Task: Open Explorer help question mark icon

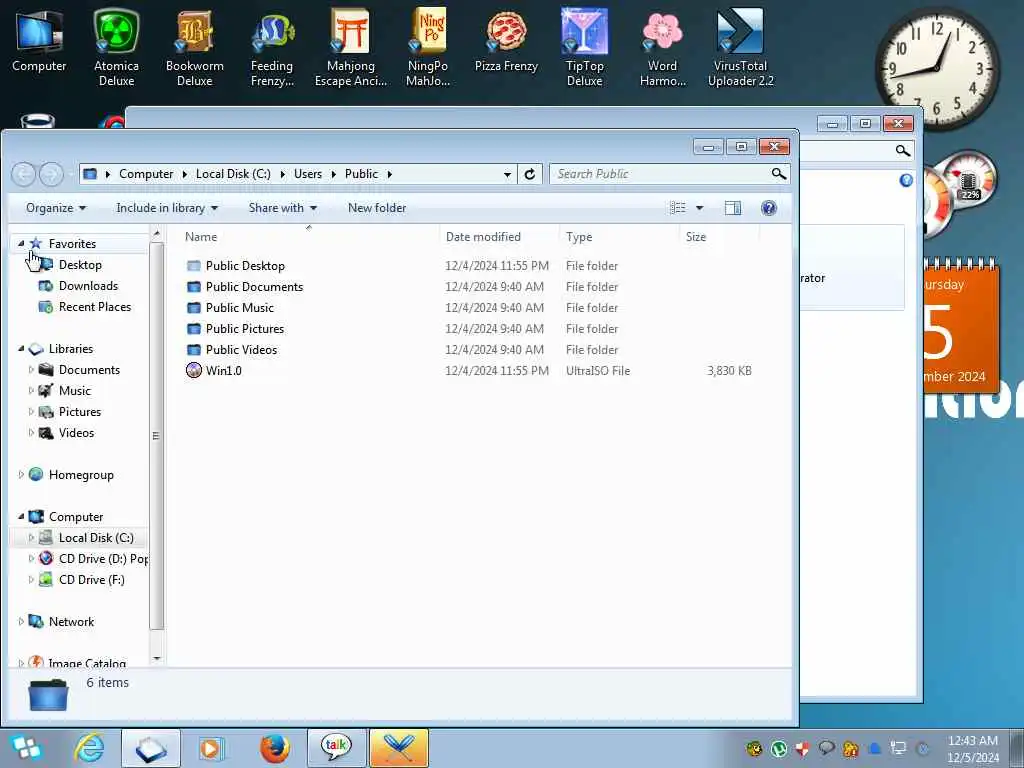Action: coord(769,208)
